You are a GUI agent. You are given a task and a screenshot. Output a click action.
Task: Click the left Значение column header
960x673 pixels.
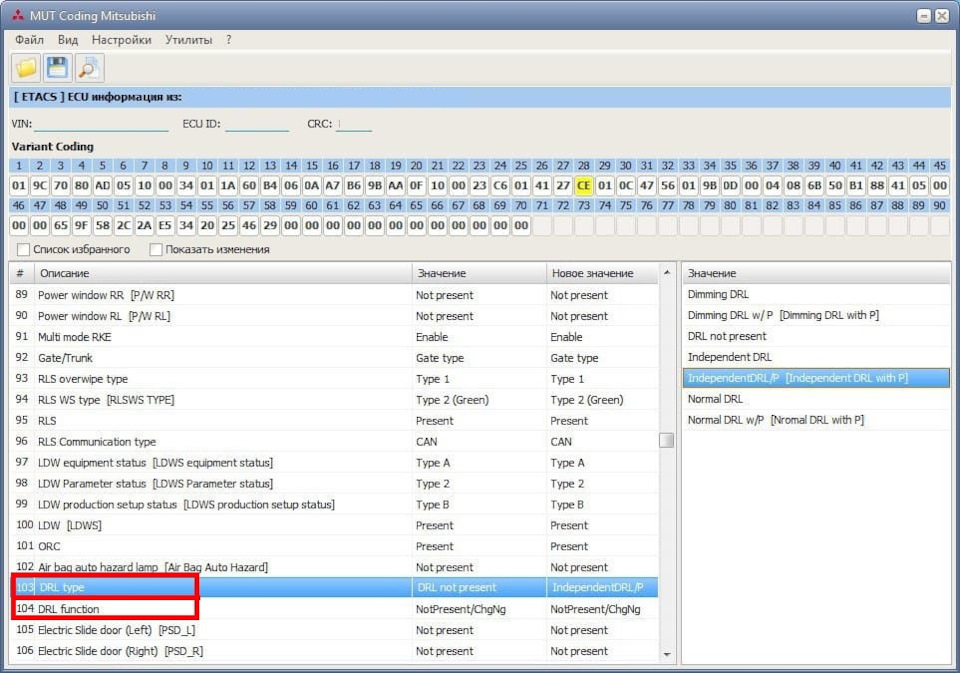tap(479, 273)
